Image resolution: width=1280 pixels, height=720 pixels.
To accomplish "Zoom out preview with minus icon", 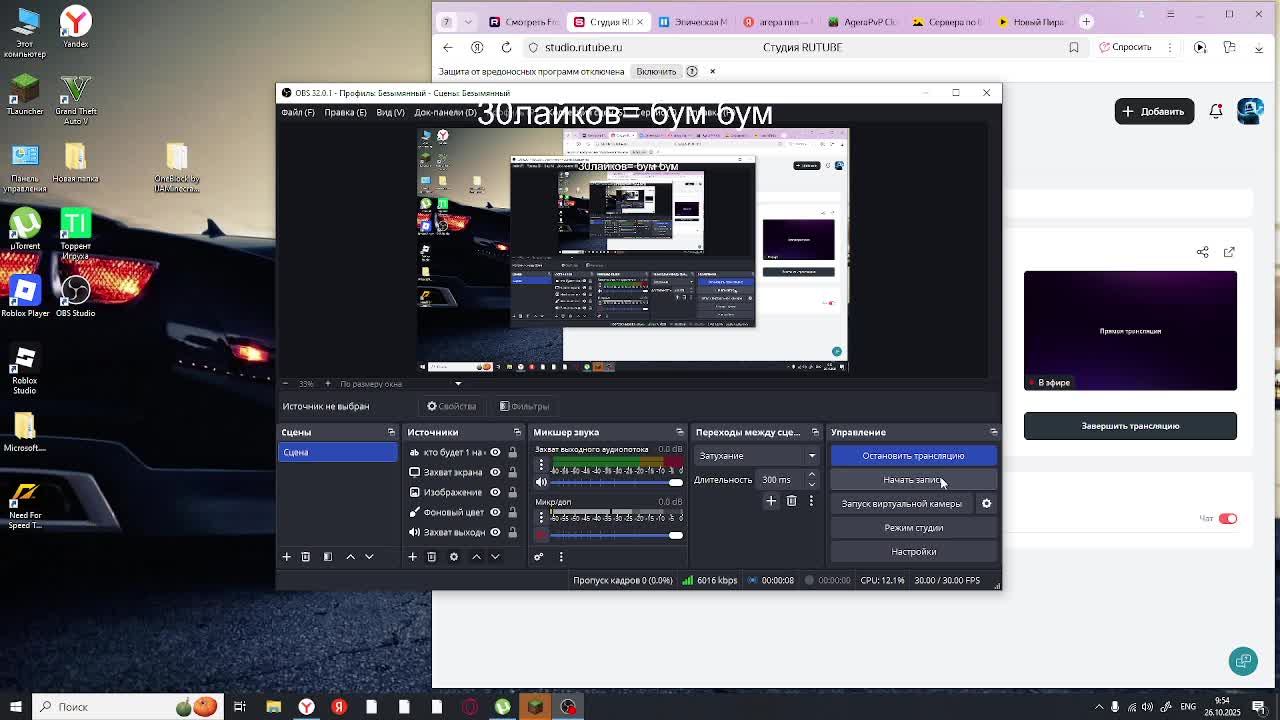I will (285, 384).
